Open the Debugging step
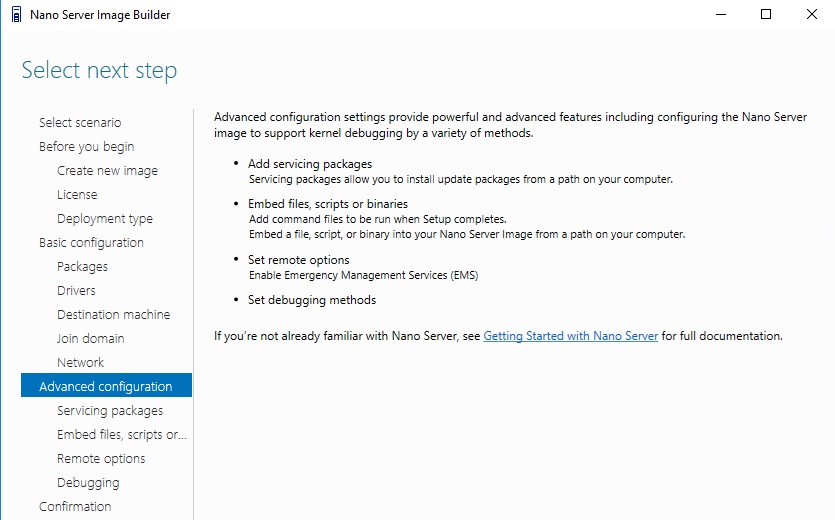The height and width of the screenshot is (520, 835). click(x=88, y=482)
